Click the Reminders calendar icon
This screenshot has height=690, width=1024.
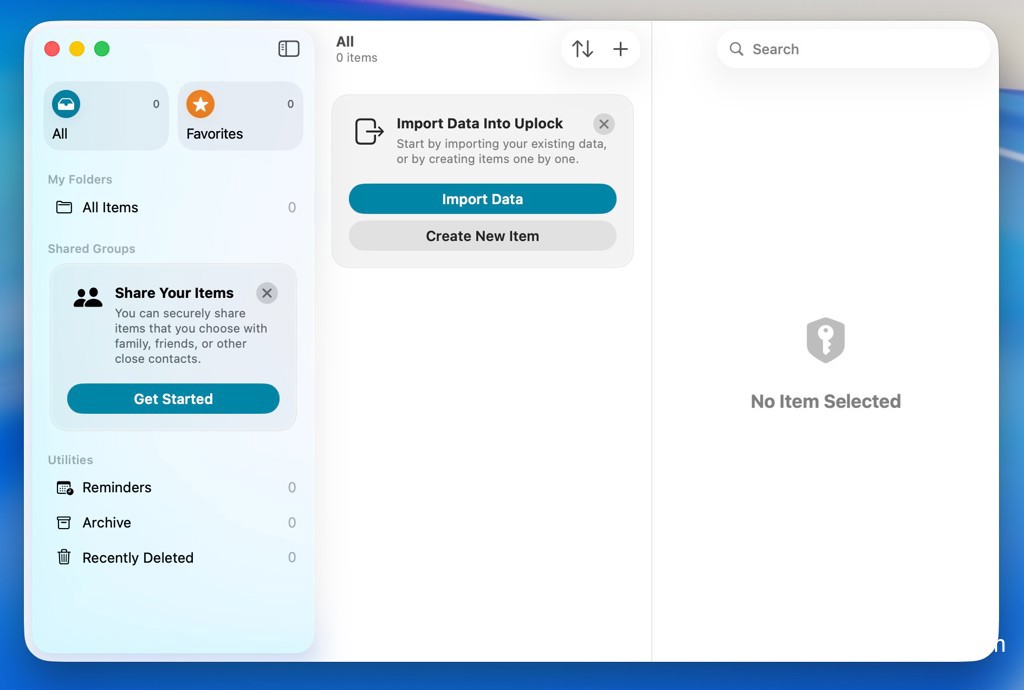click(65, 488)
